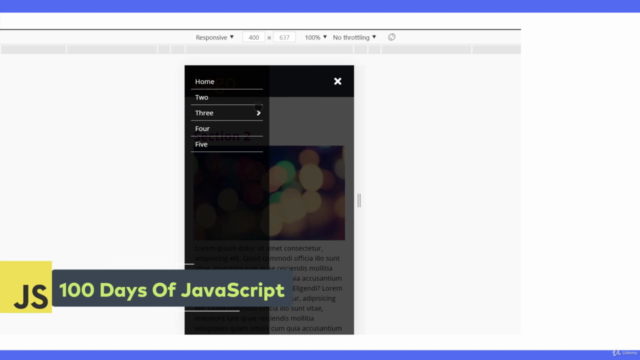Click the rotate viewport icon

[x=391, y=37]
